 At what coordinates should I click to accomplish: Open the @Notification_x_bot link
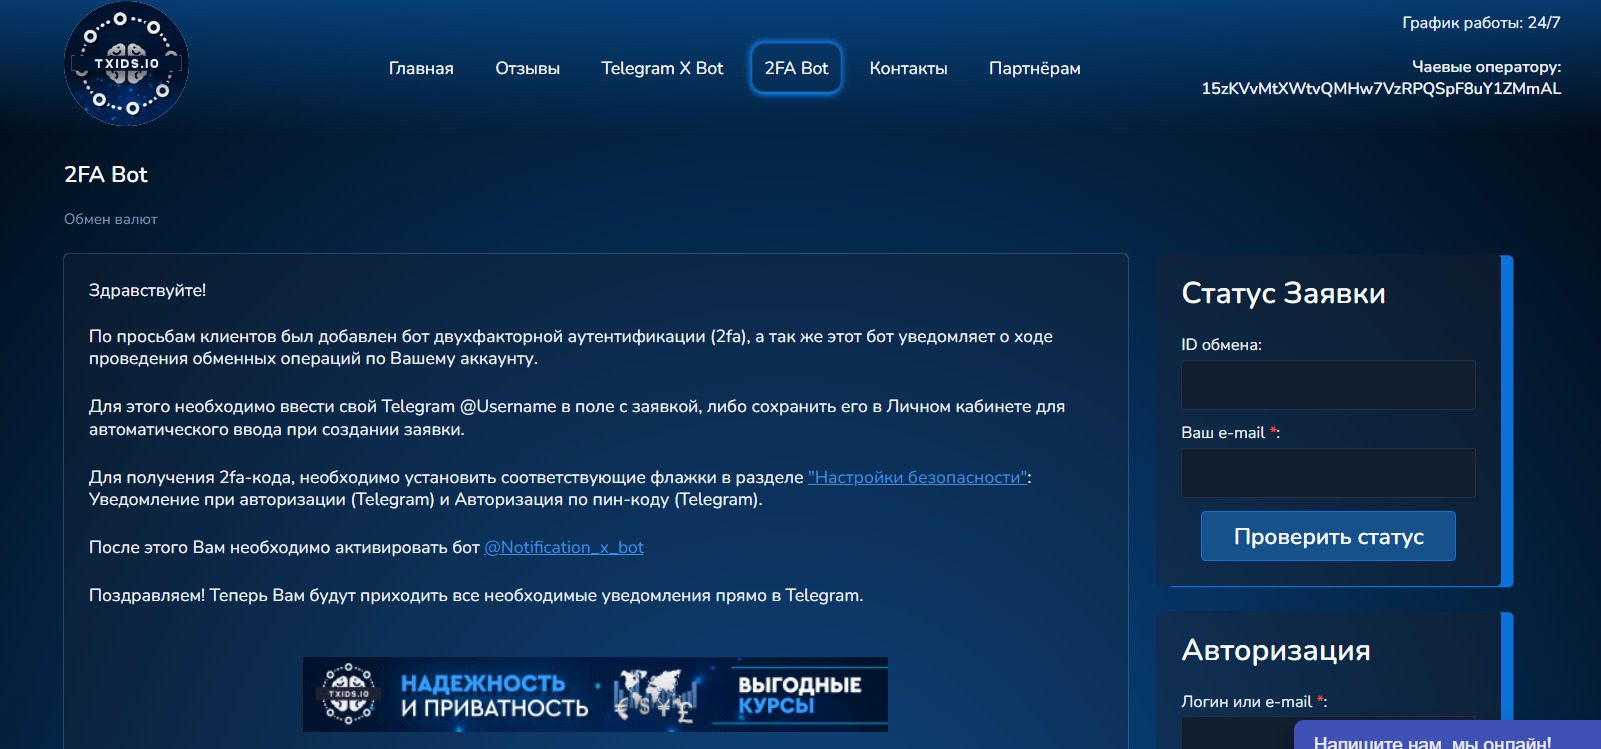564,547
